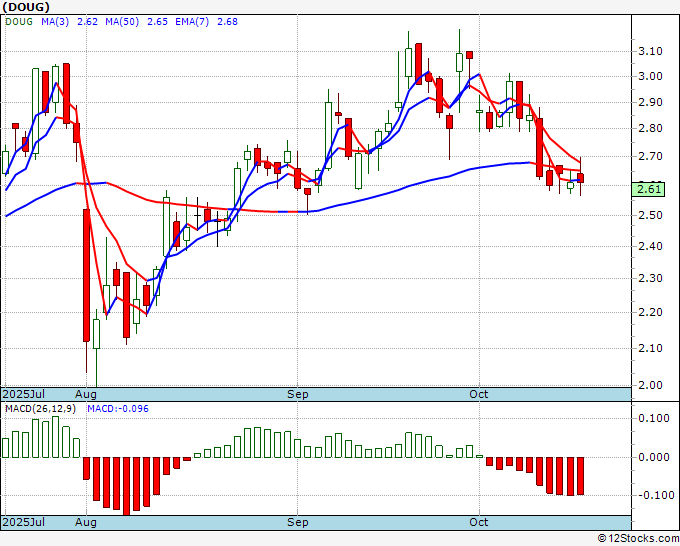Click the MA(3) value 2.62

pos(87,22)
